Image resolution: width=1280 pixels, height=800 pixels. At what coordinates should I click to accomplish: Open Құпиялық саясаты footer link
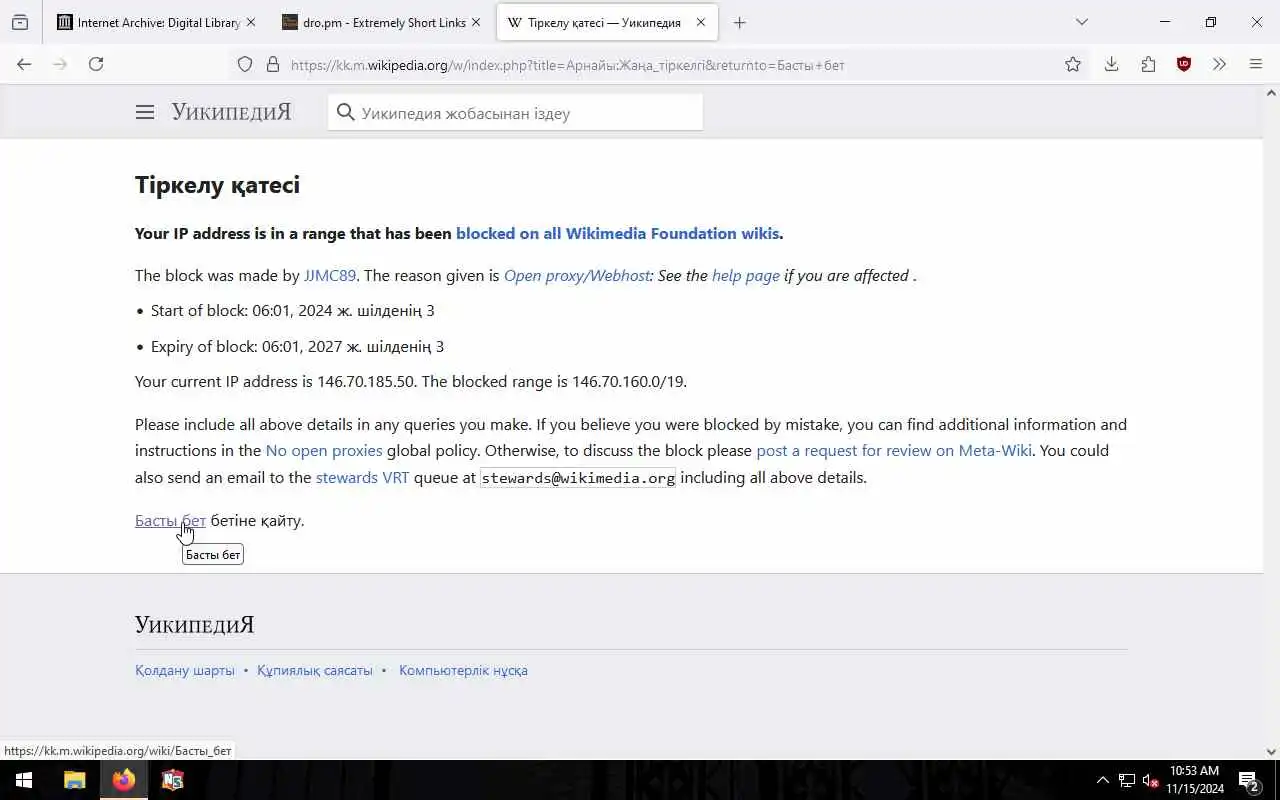click(x=315, y=670)
